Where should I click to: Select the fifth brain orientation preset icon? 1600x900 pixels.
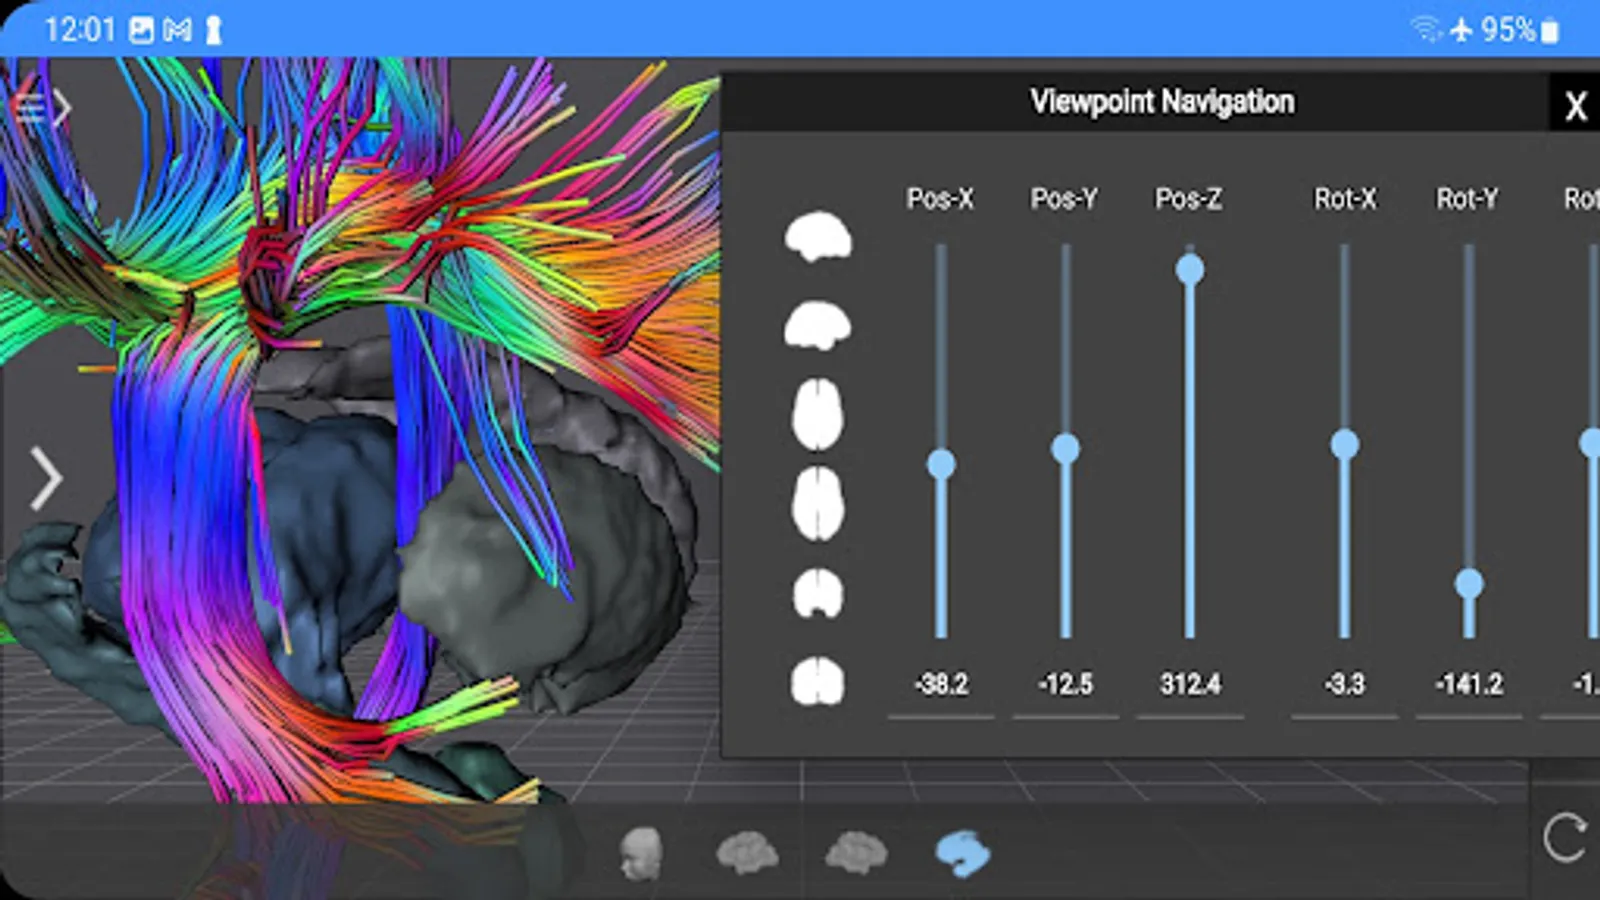tap(818, 593)
